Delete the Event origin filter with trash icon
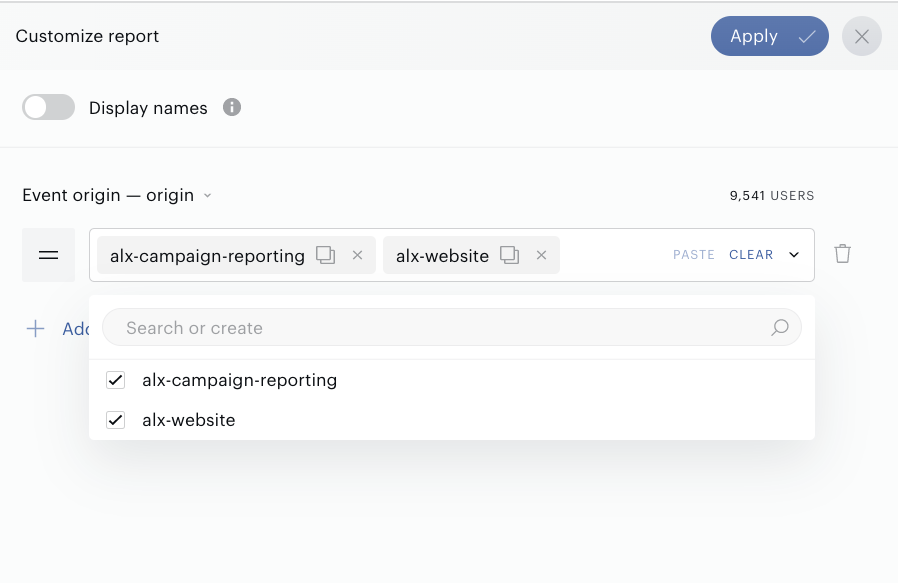The image size is (898, 583). tap(842, 254)
